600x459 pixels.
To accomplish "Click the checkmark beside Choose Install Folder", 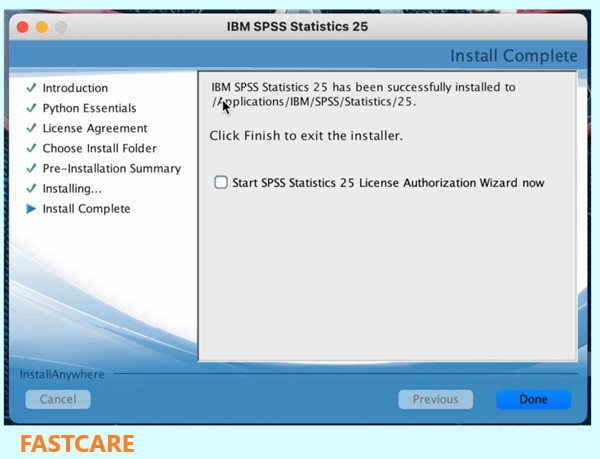I will coord(31,148).
